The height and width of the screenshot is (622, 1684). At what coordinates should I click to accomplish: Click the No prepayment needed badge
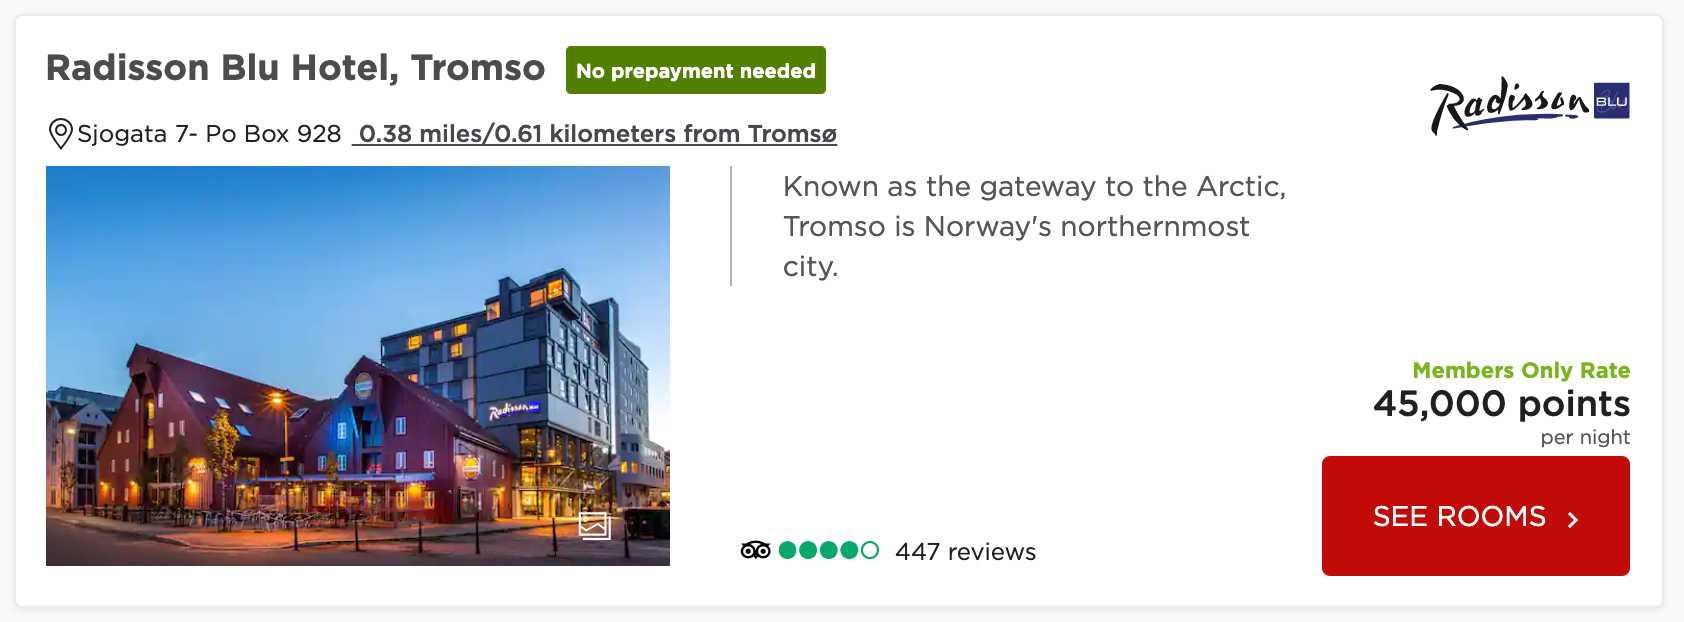point(695,71)
